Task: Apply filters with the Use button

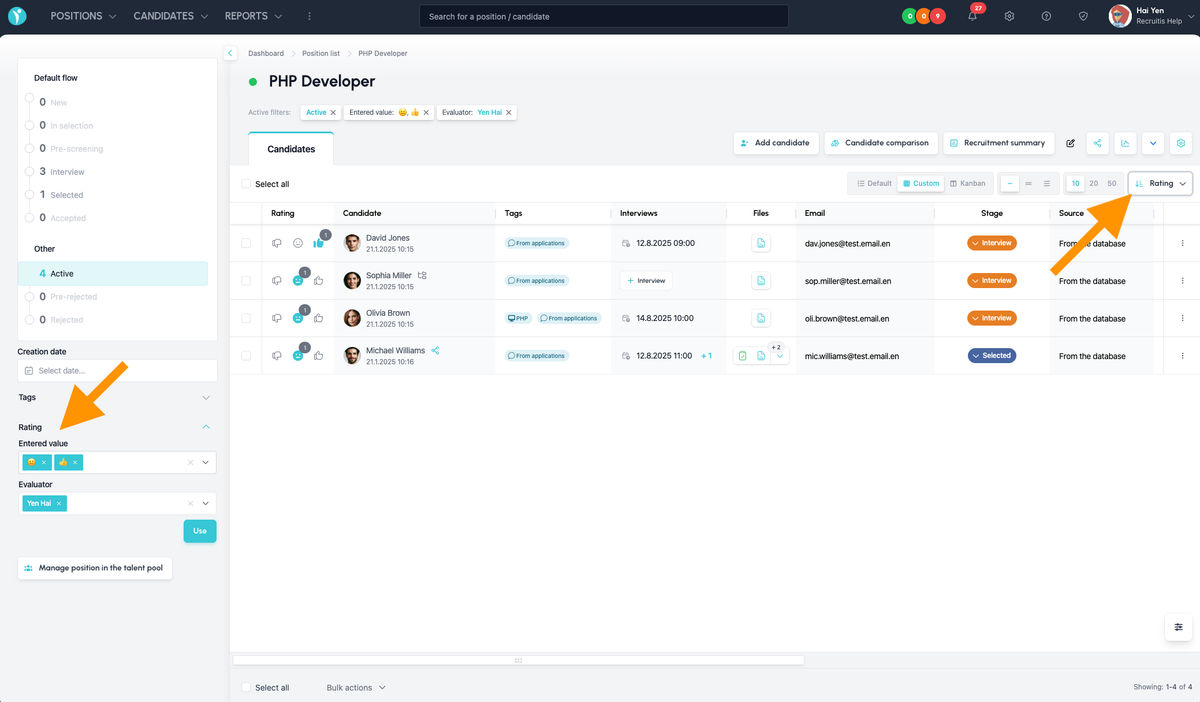Action: [x=200, y=531]
